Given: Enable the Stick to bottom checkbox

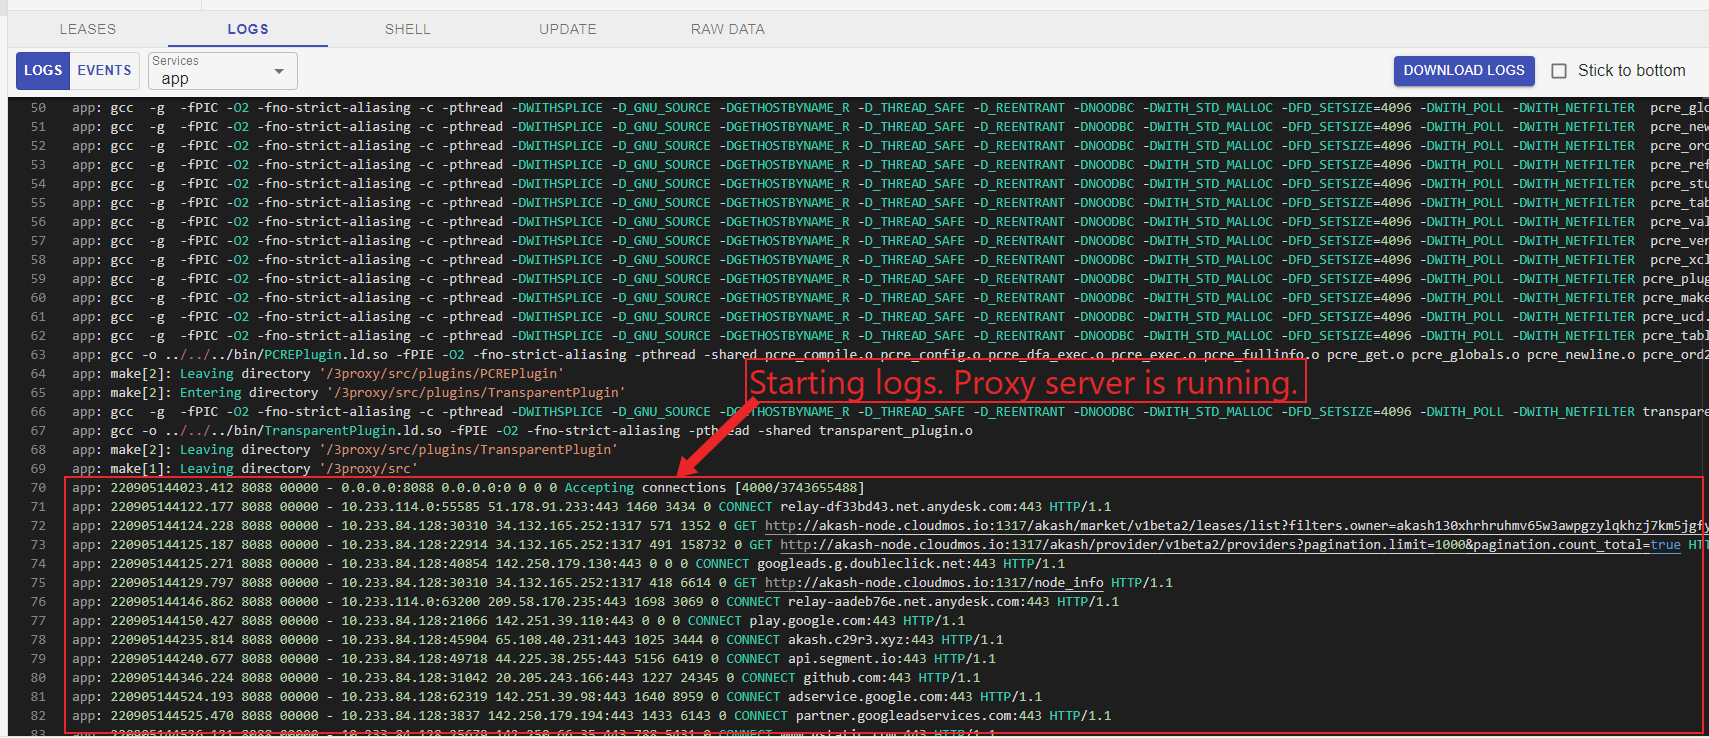Looking at the screenshot, I should 1558,71.
